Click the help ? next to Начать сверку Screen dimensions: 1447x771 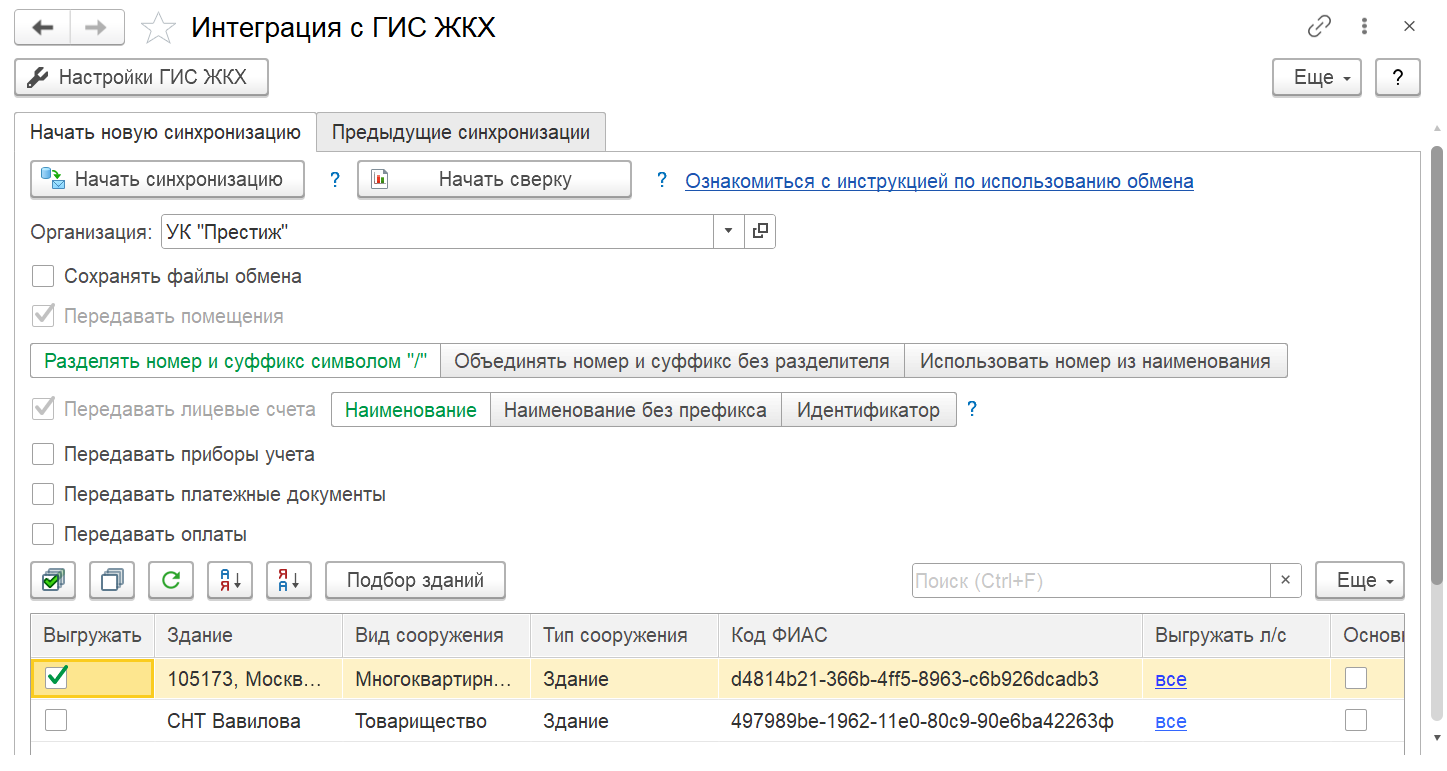click(x=661, y=180)
